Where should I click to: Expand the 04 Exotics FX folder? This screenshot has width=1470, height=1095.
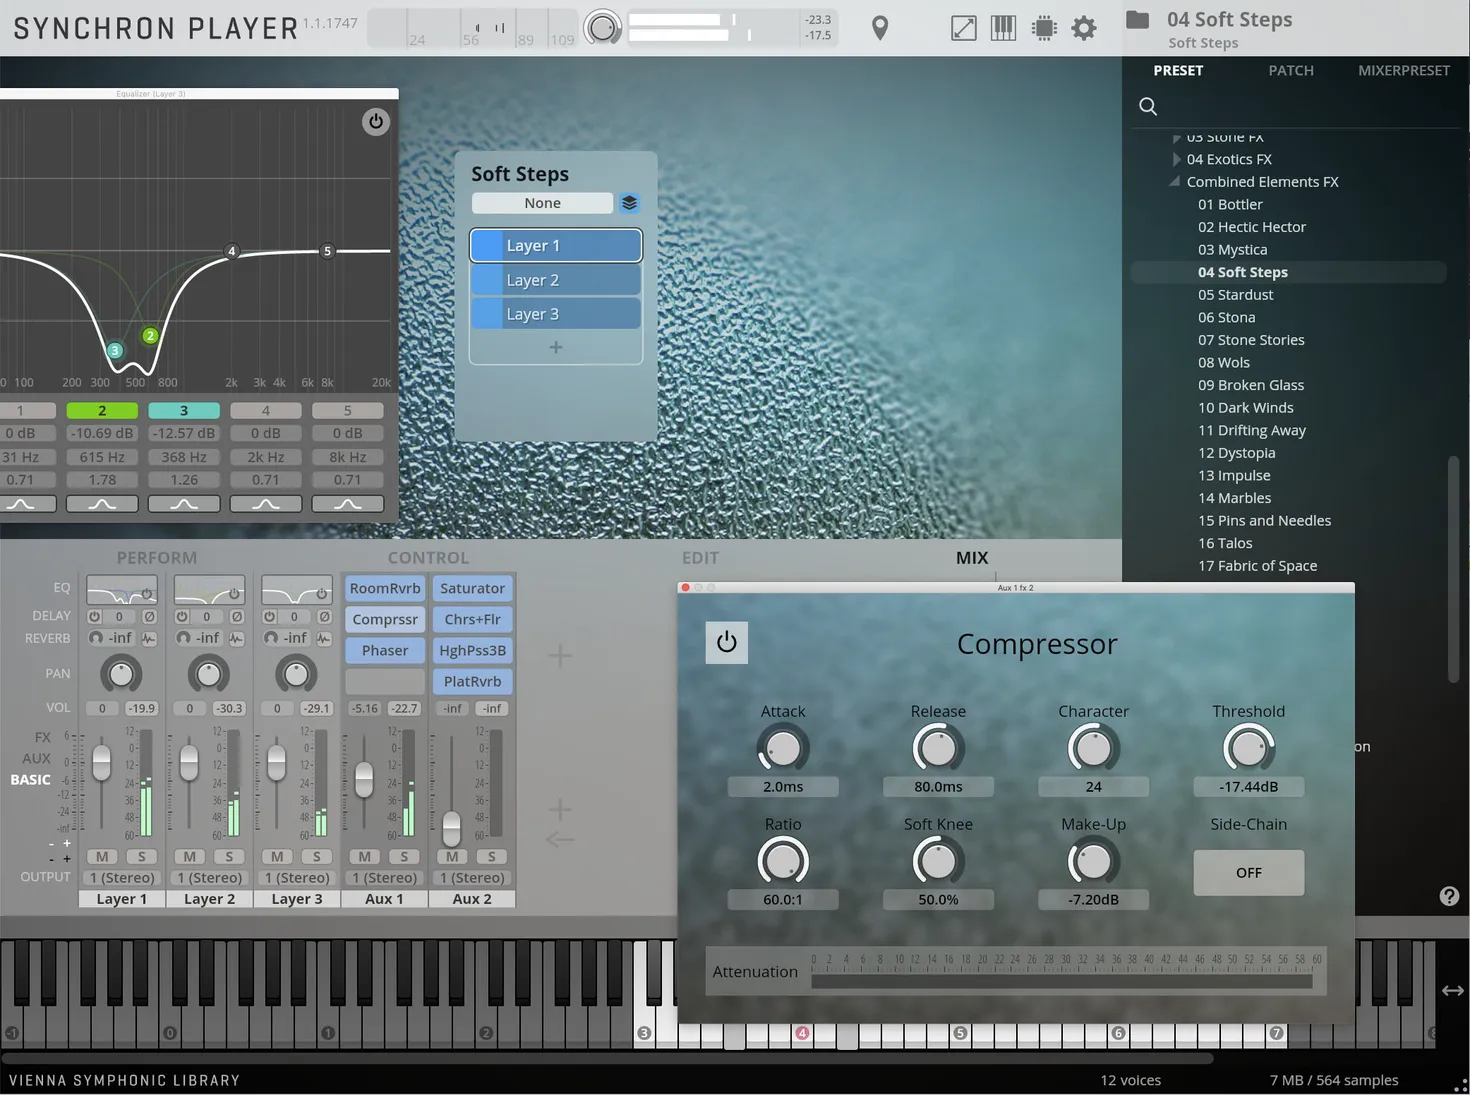click(1174, 158)
